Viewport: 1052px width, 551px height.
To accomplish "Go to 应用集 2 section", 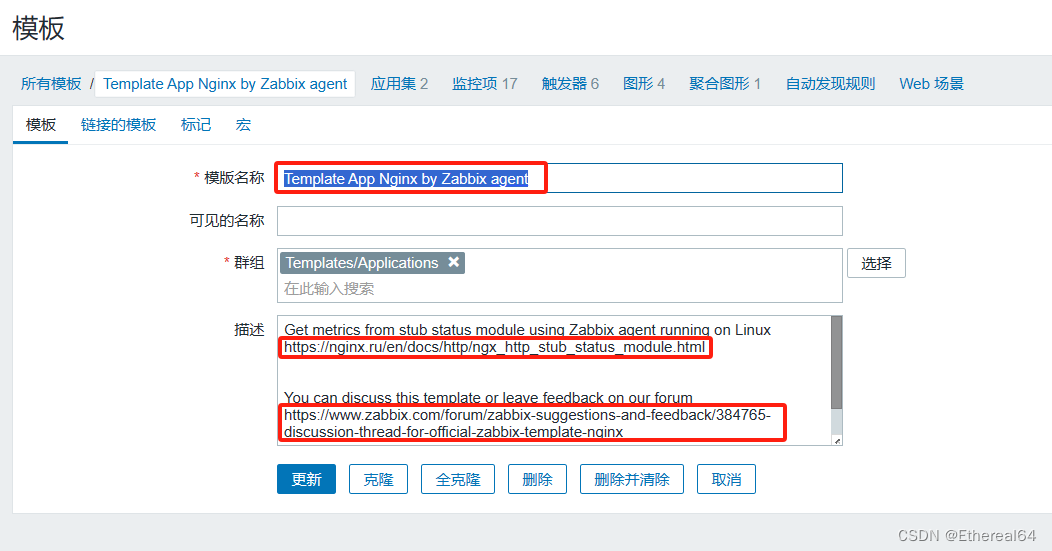I will [399, 84].
